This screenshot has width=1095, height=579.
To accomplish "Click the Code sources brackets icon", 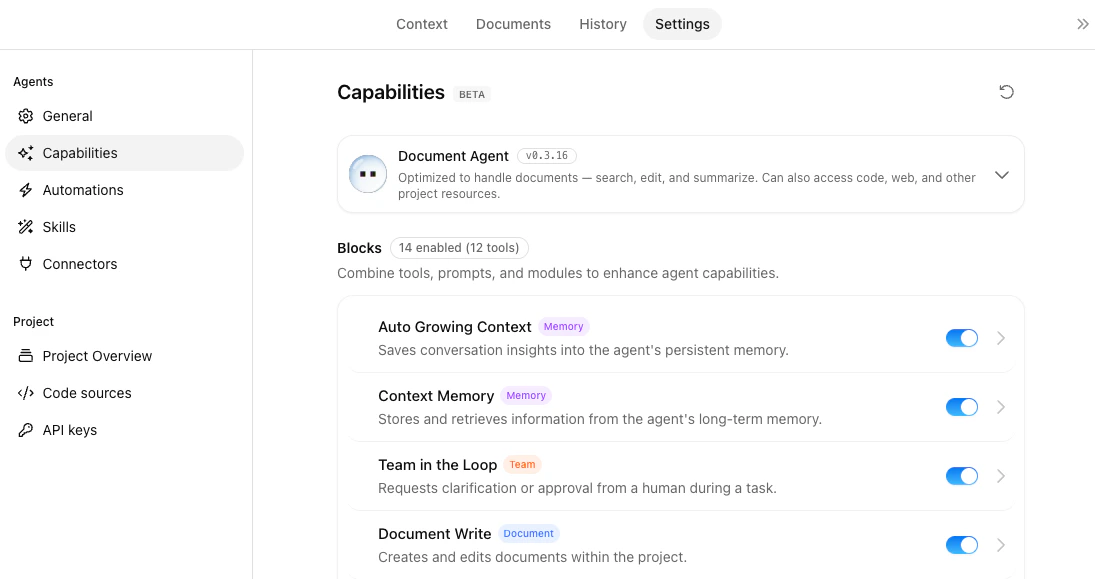I will 26,393.
